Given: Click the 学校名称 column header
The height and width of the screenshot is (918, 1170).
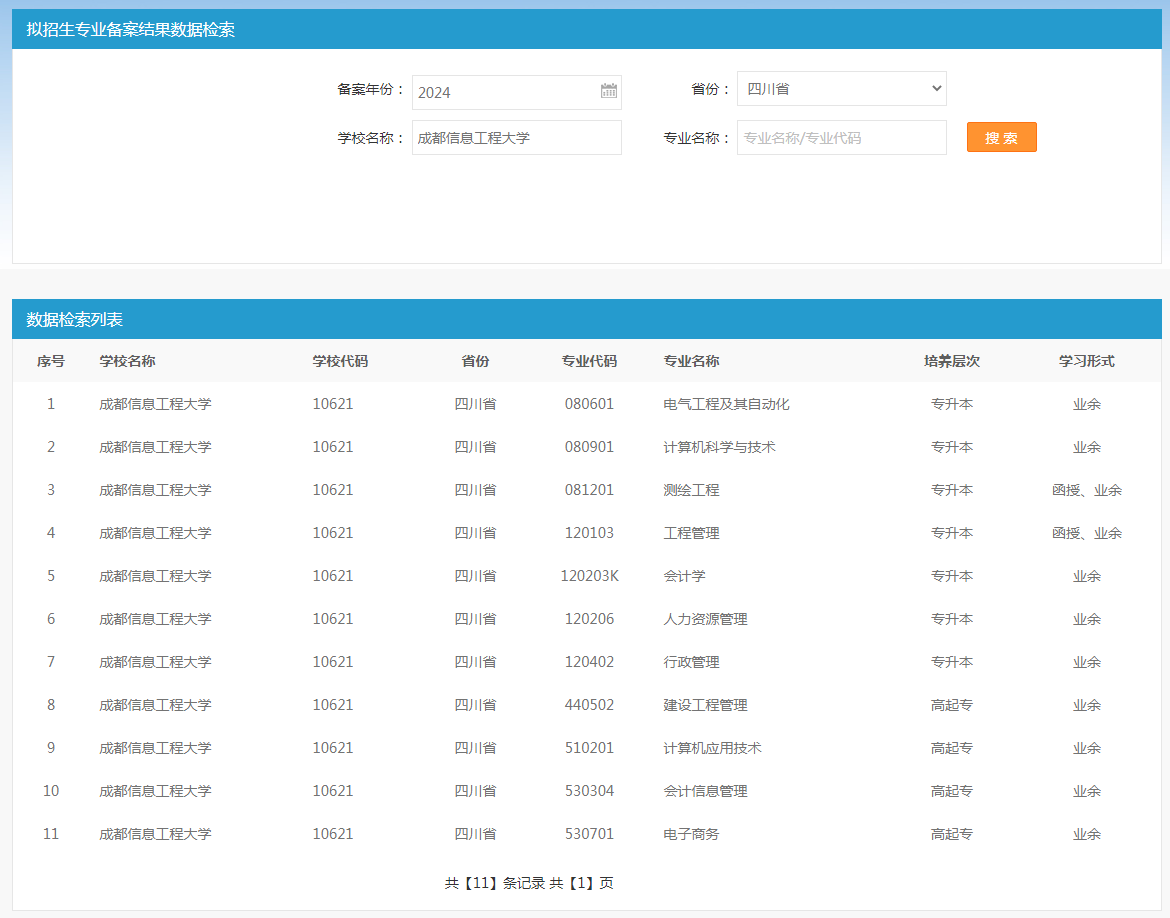Looking at the screenshot, I should [127, 361].
